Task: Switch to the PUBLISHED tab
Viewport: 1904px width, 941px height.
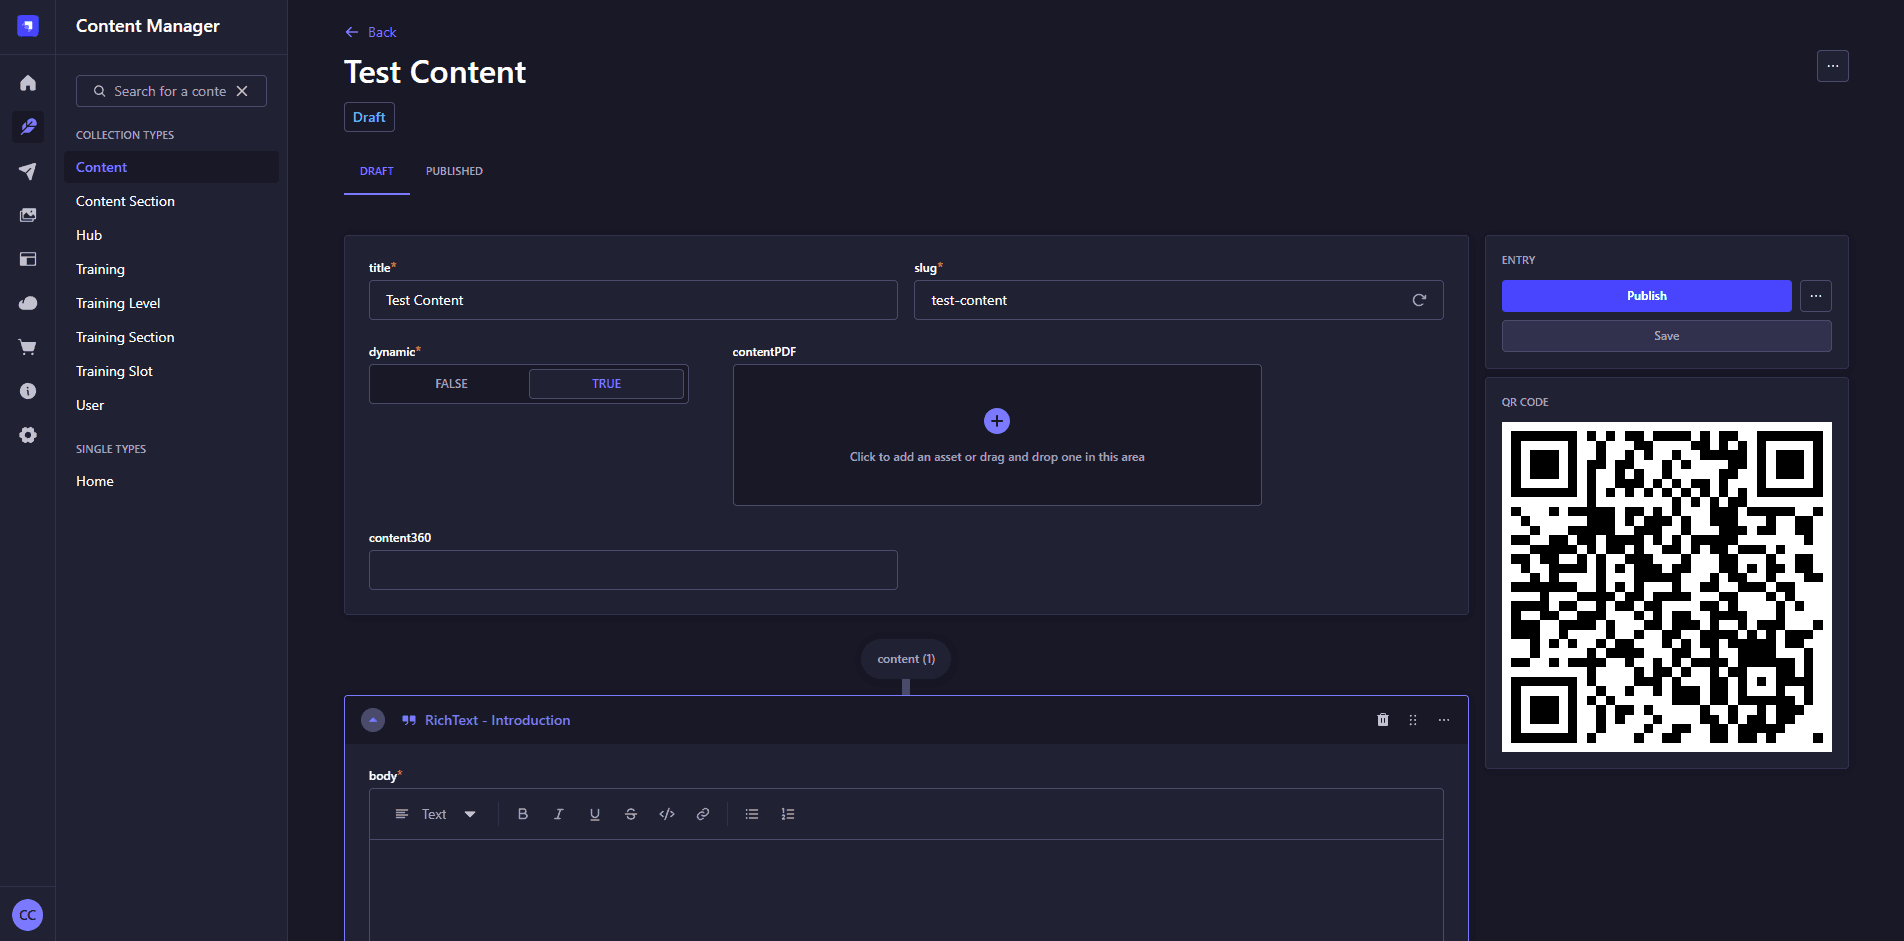Action: (454, 171)
